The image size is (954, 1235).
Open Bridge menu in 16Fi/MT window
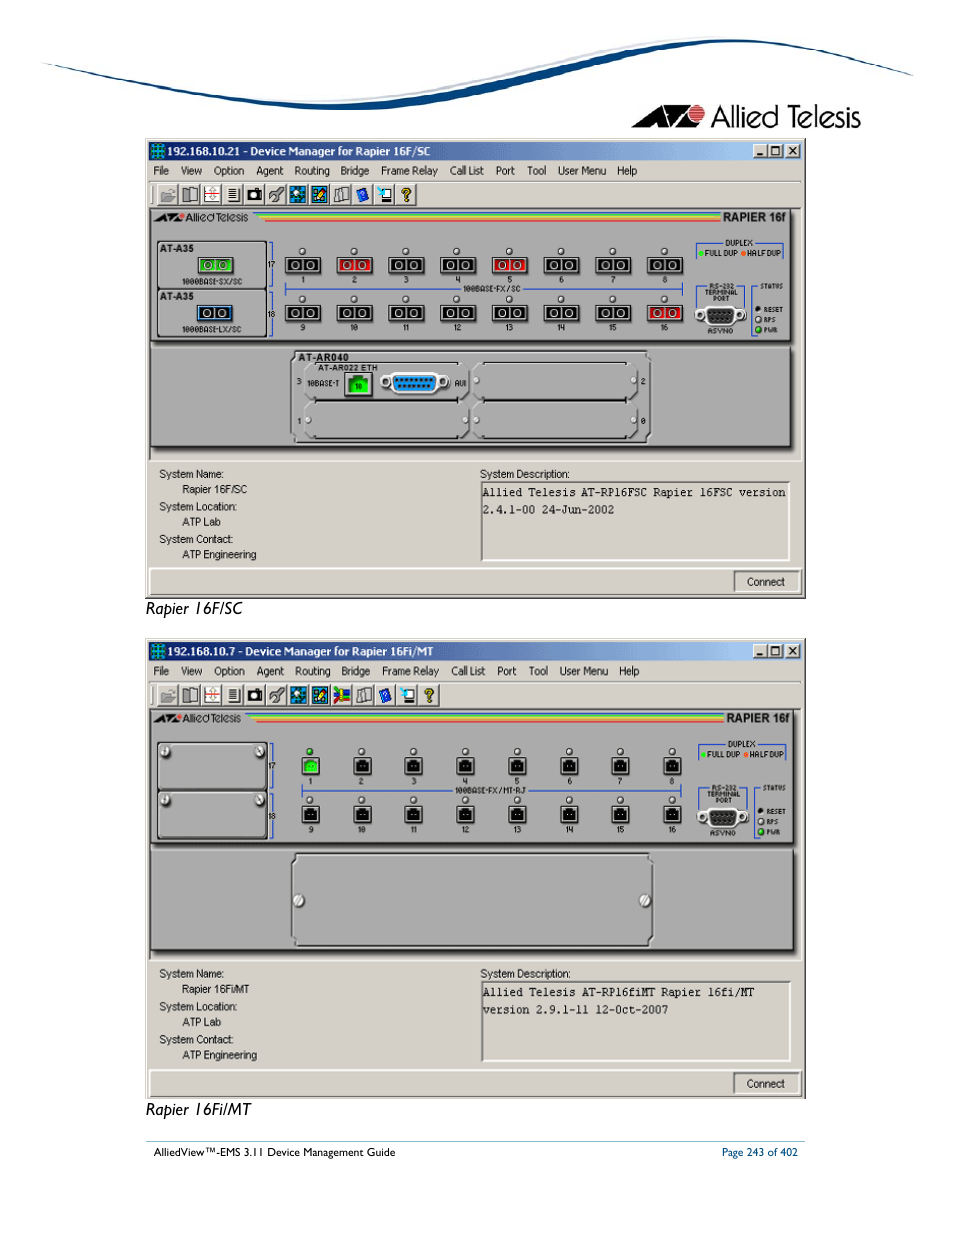356,672
